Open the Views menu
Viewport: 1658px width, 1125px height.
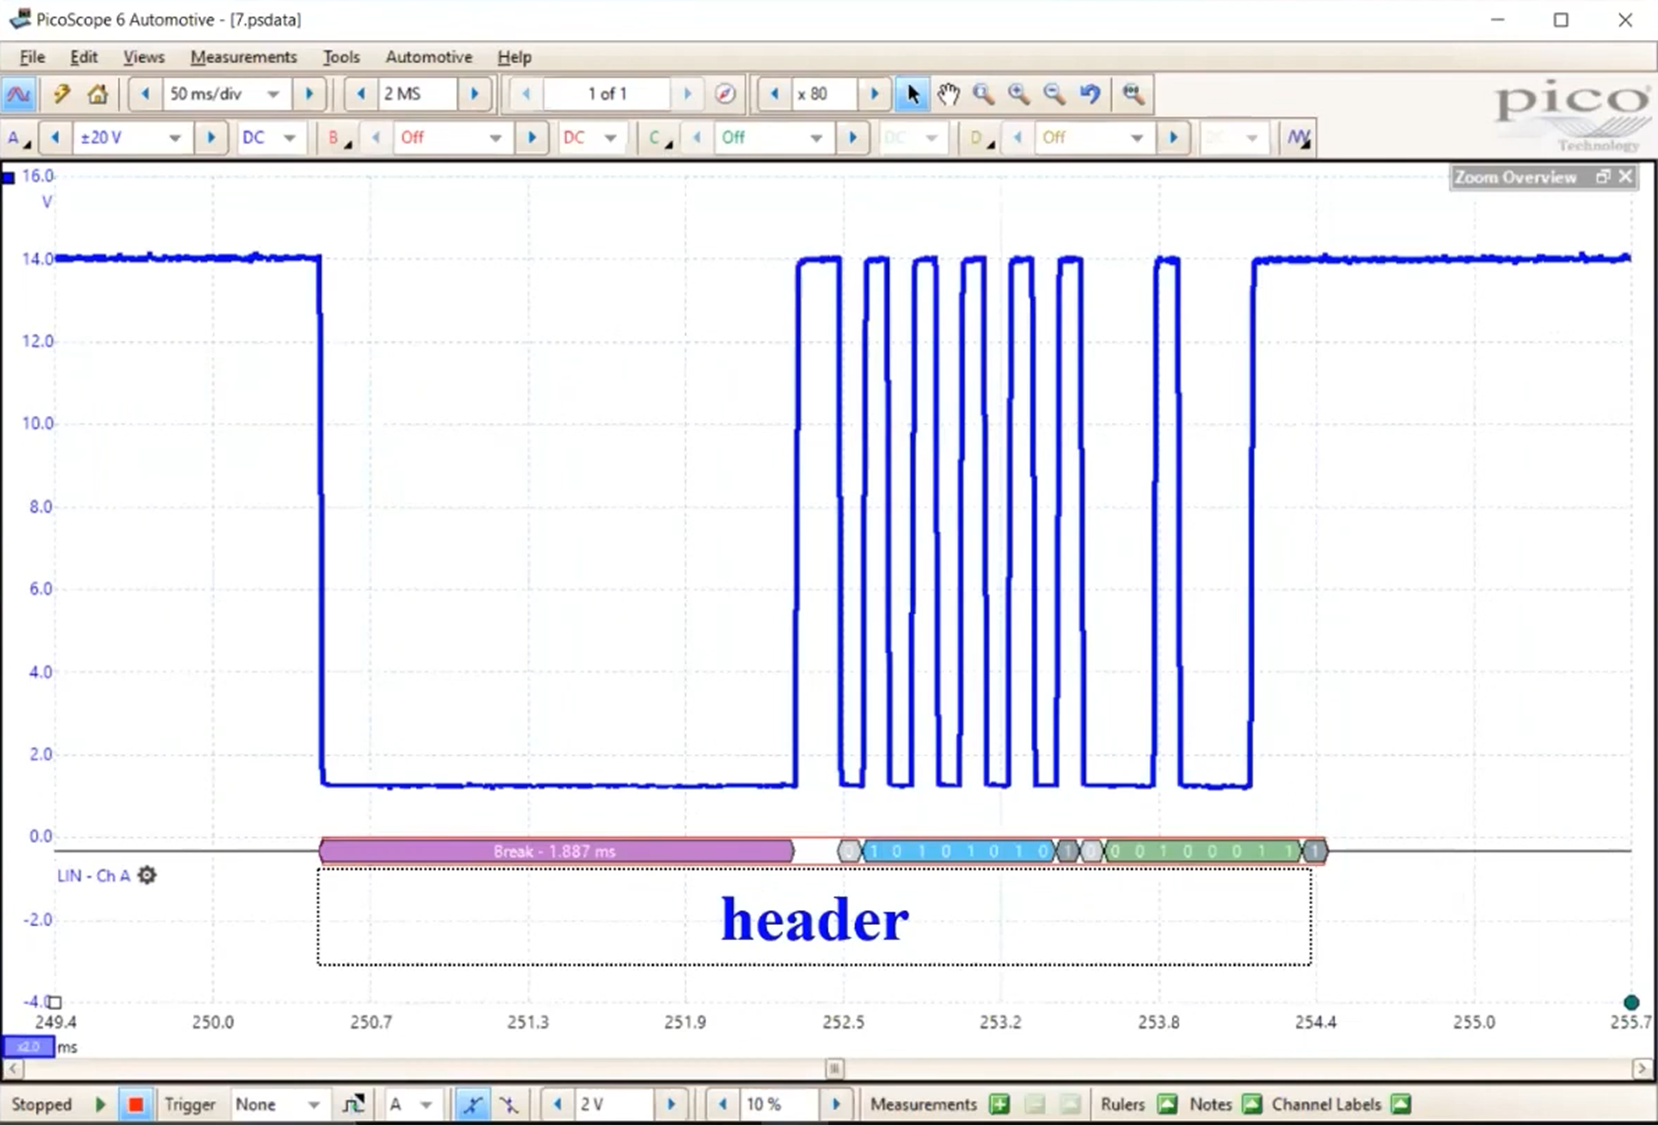coord(143,57)
